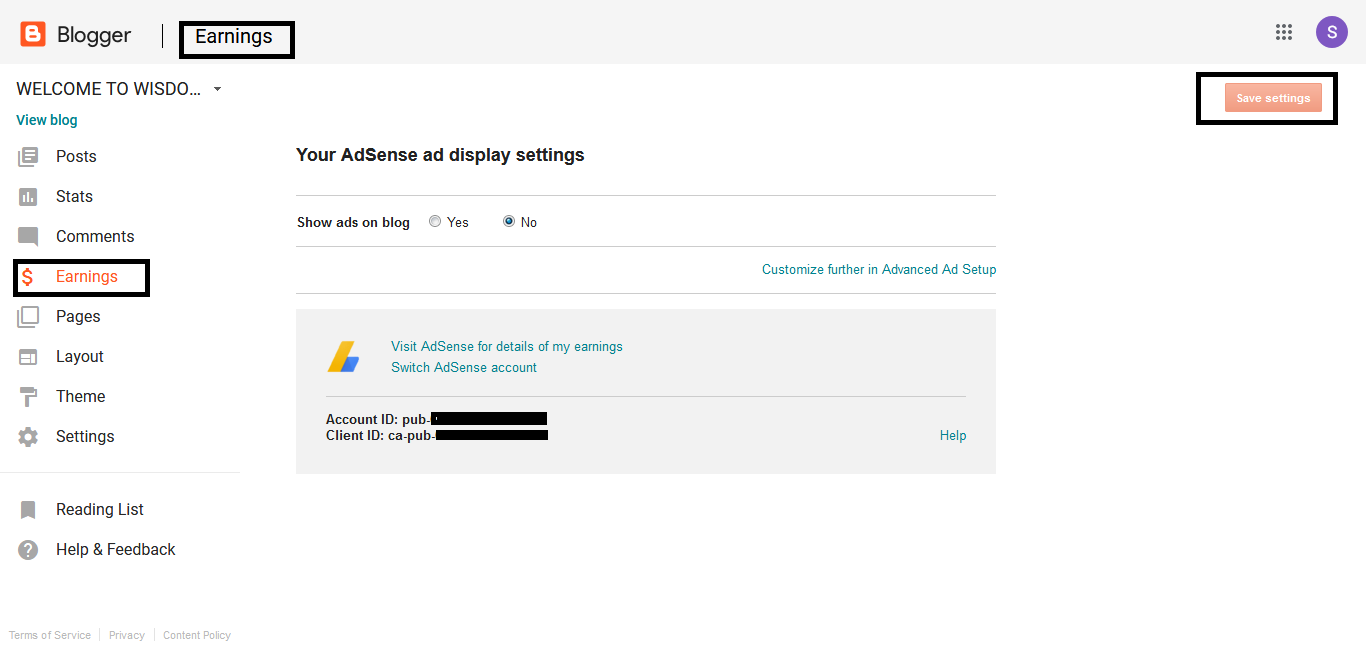
Task: Click the Comments speech bubble icon
Action: pos(28,237)
